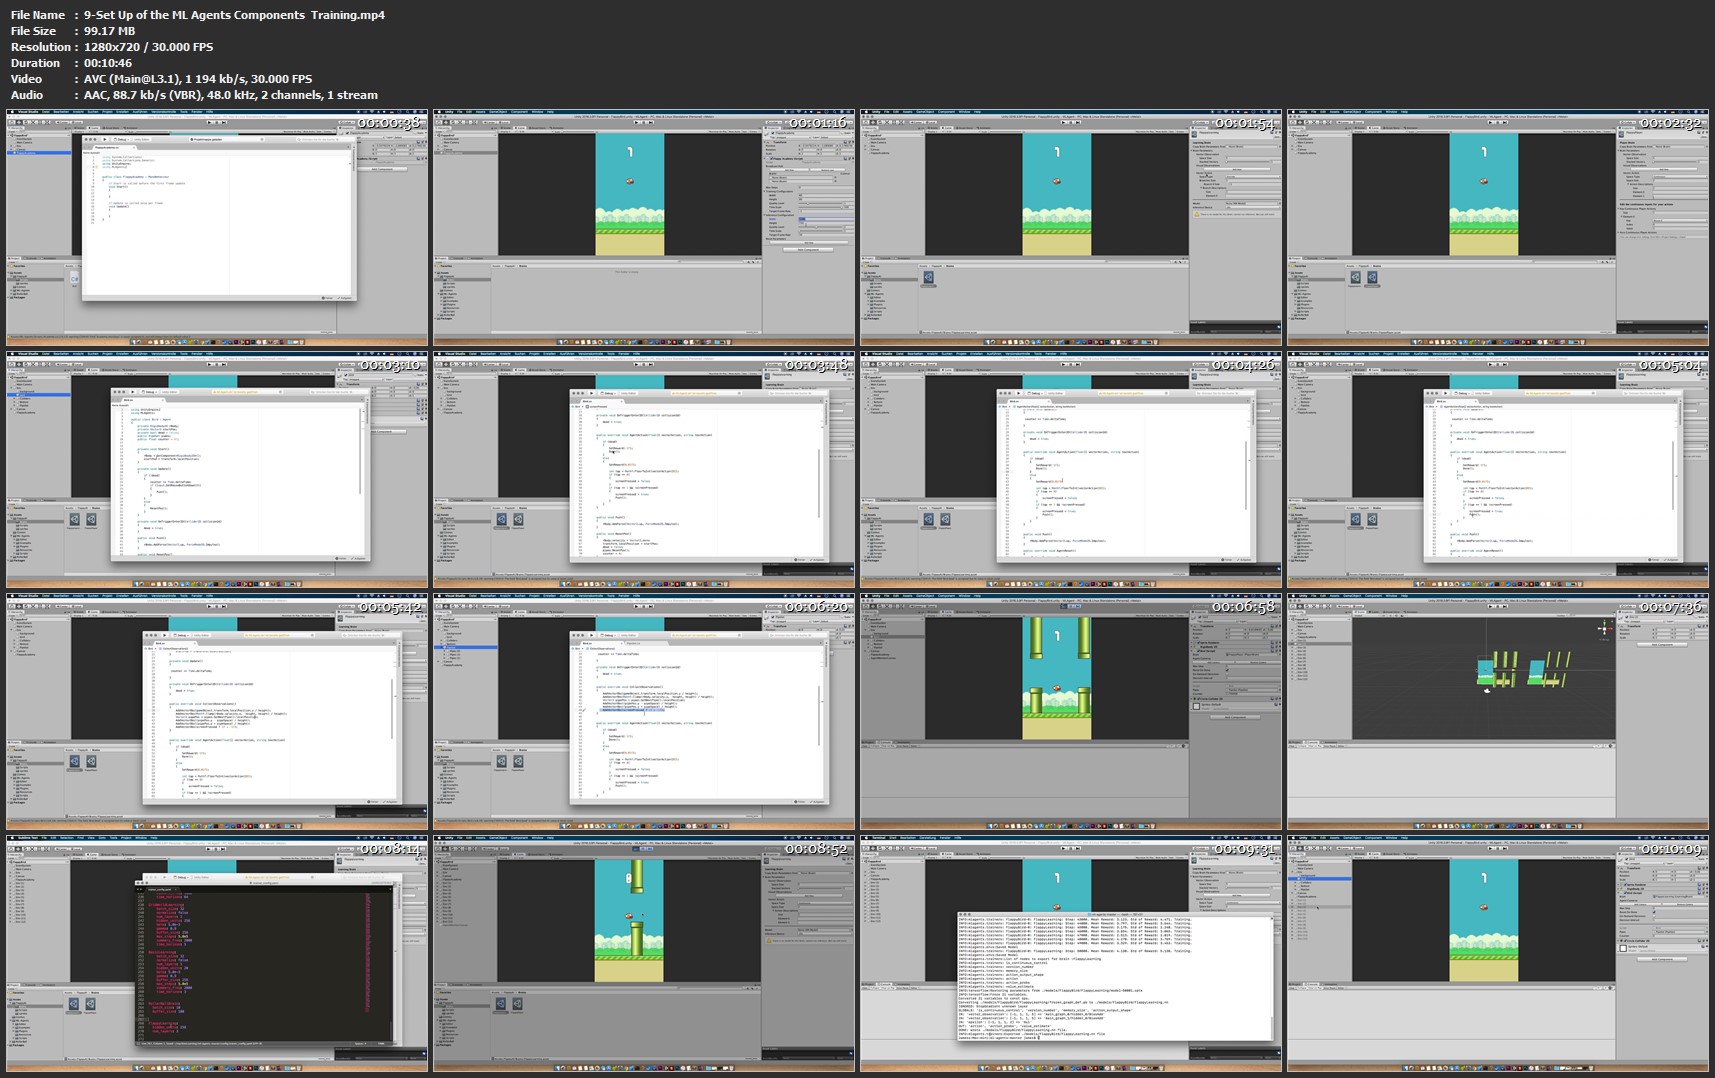Select the frame stamped 00:01:54
This screenshot has height=1078, width=1715.
coord(1071,228)
